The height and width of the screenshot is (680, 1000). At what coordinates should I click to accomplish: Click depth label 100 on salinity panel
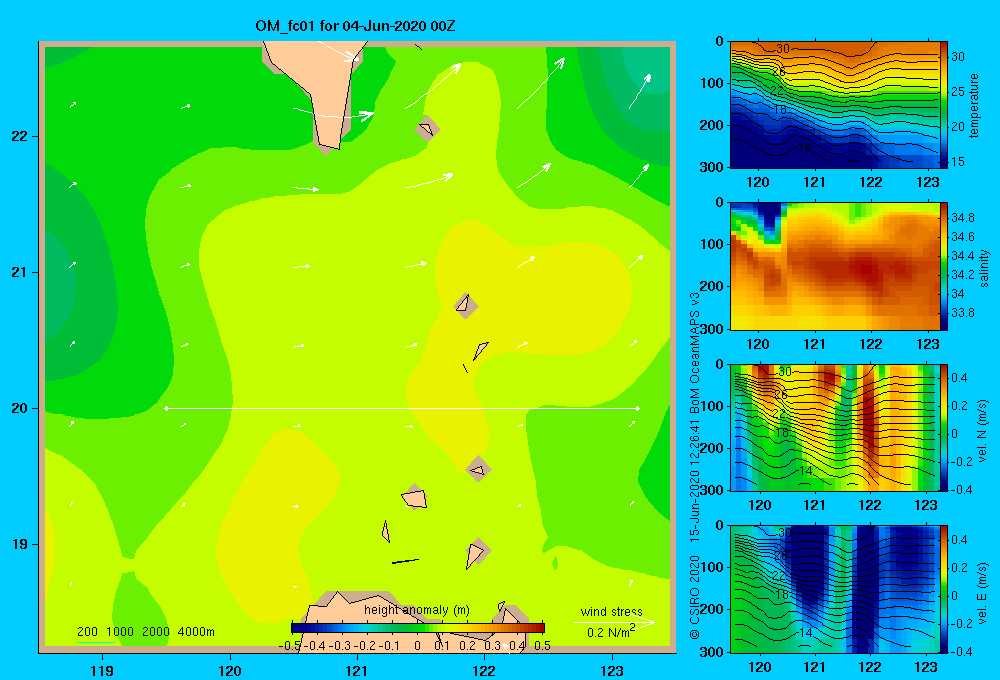point(712,244)
